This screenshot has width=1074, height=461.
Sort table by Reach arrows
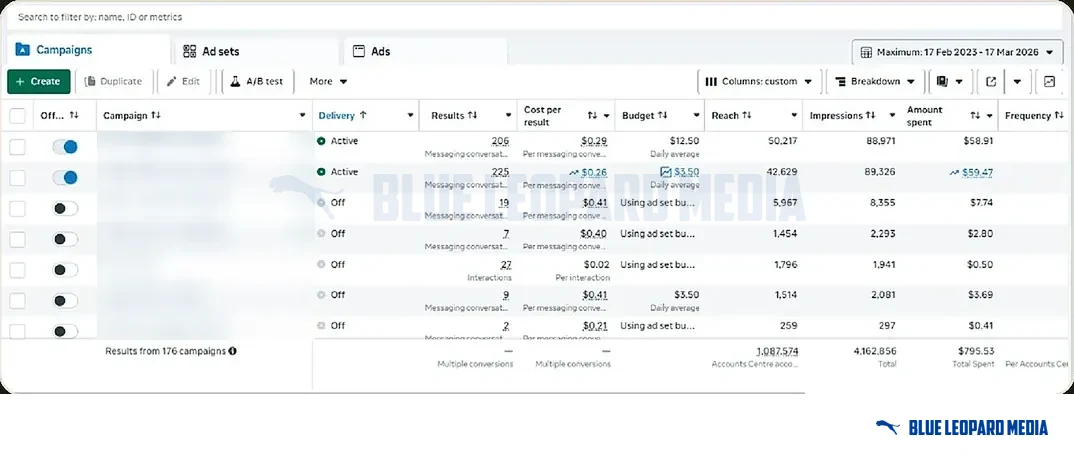point(747,116)
